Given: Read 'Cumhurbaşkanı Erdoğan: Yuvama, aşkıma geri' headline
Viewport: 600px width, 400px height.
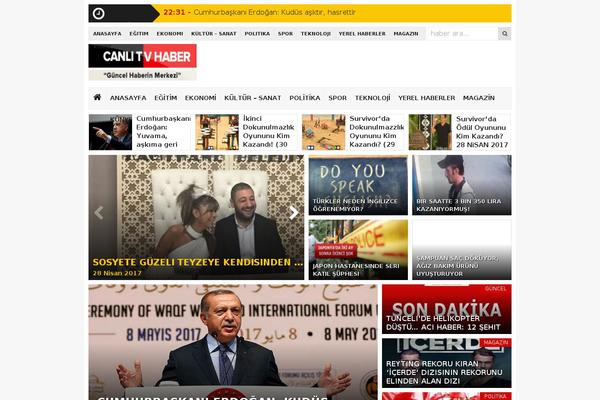Looking at the screenshot, I should [163, 132].
